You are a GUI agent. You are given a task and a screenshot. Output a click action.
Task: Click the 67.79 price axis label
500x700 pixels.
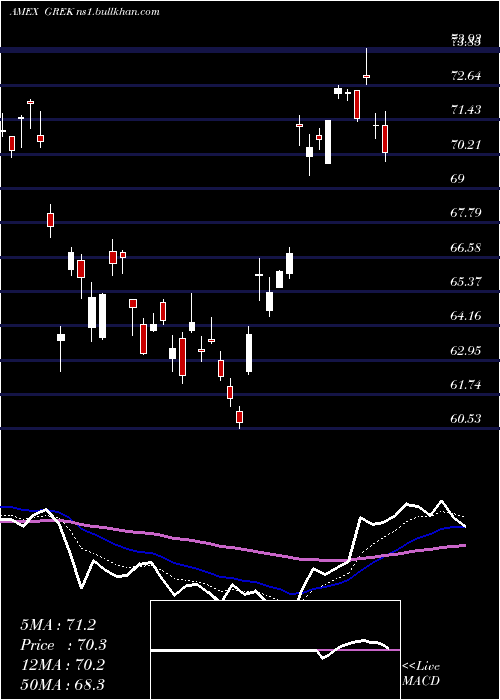[x=467, y=212]
